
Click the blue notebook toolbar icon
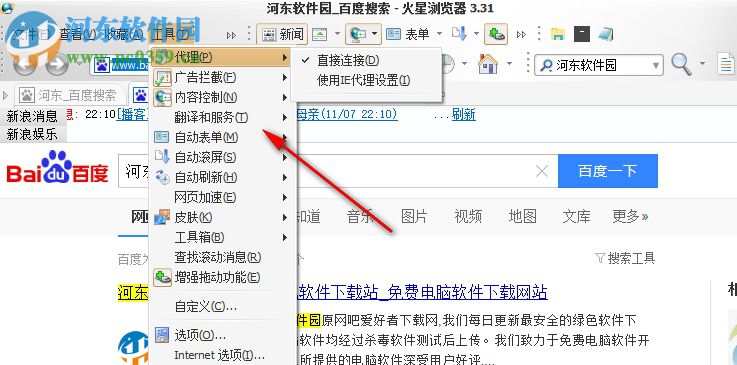[x=605, y=34]
